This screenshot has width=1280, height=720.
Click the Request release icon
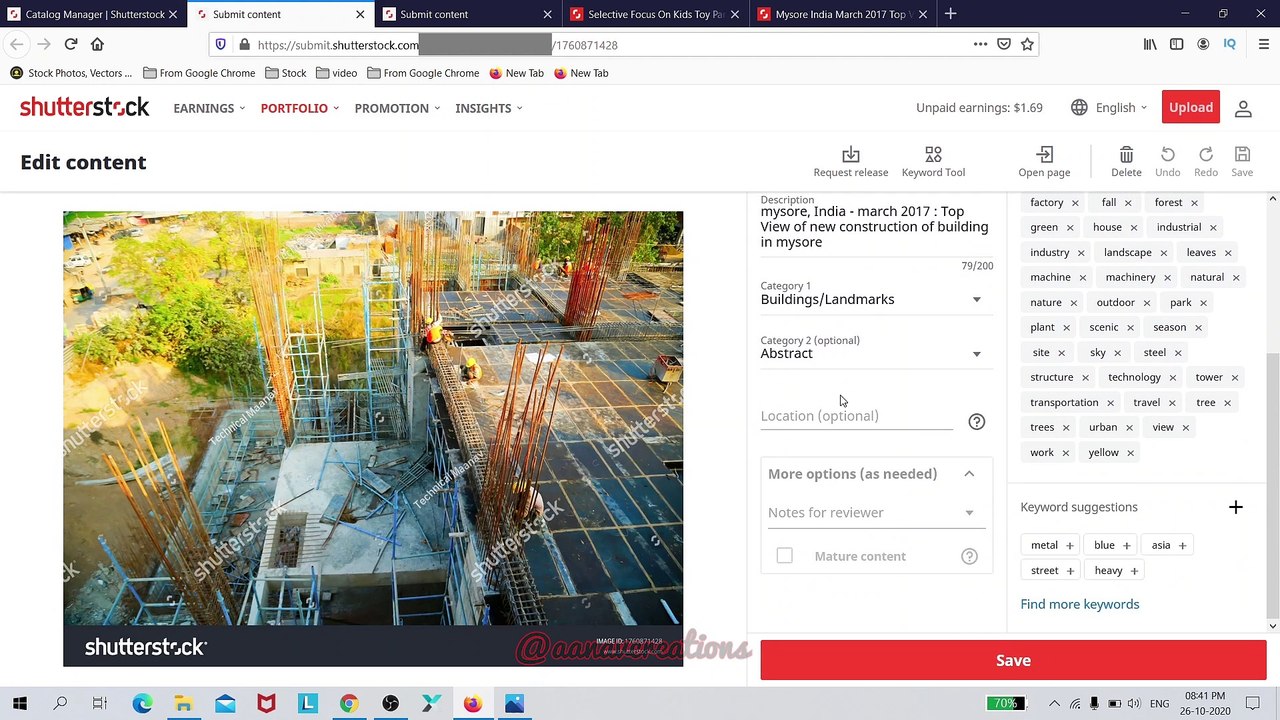tap(850, 155)
